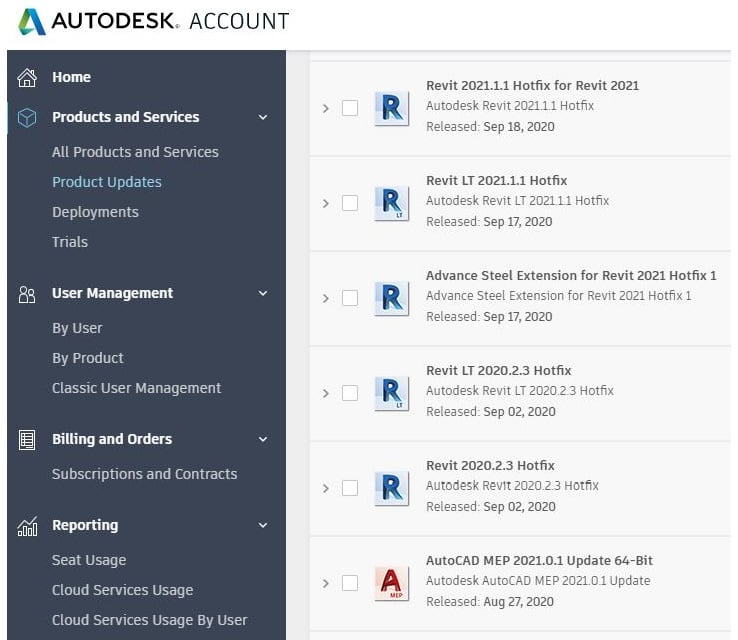Select the Advance Steel Extension hotfix checkbox
This screenshot has height=640, width=738.
coord(350,298)
